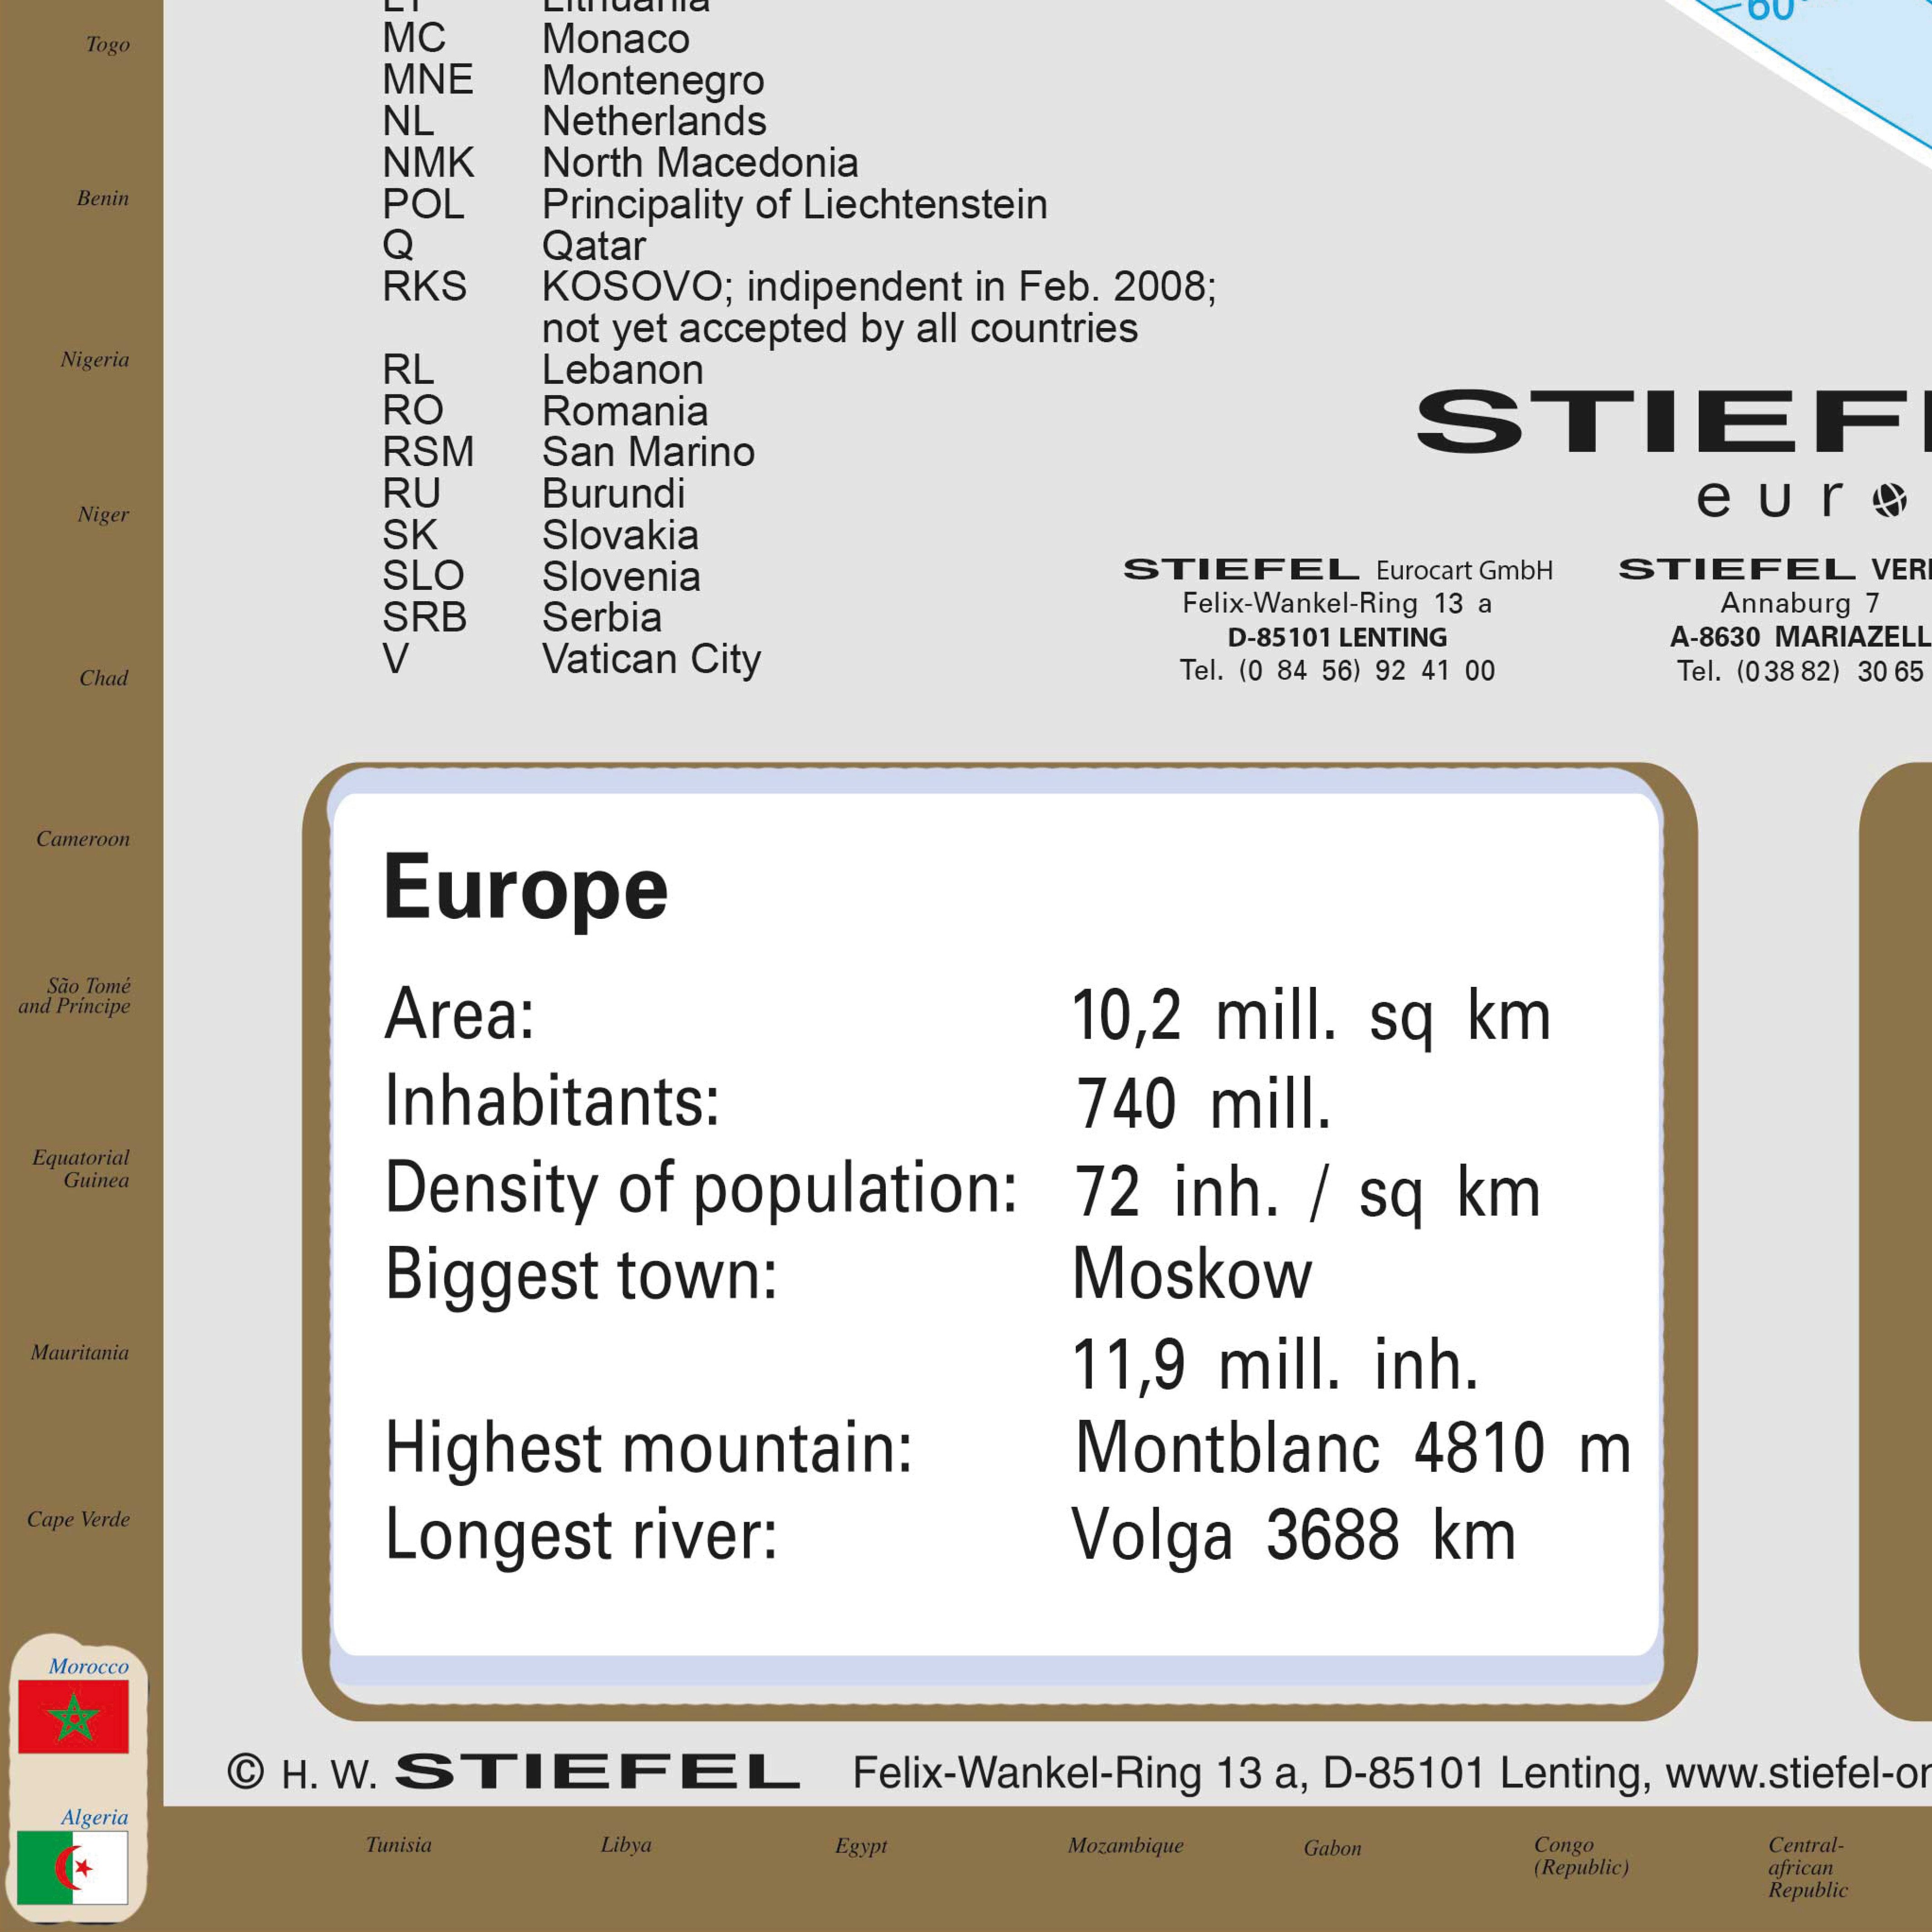Click the Stiefel globe logo icon
The image size is (1932, 1932).
(x=1890, y=500)
